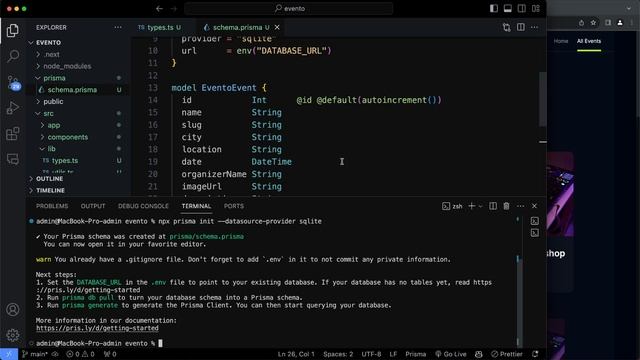Open browser profile avatar icon

tap(620, 23)
